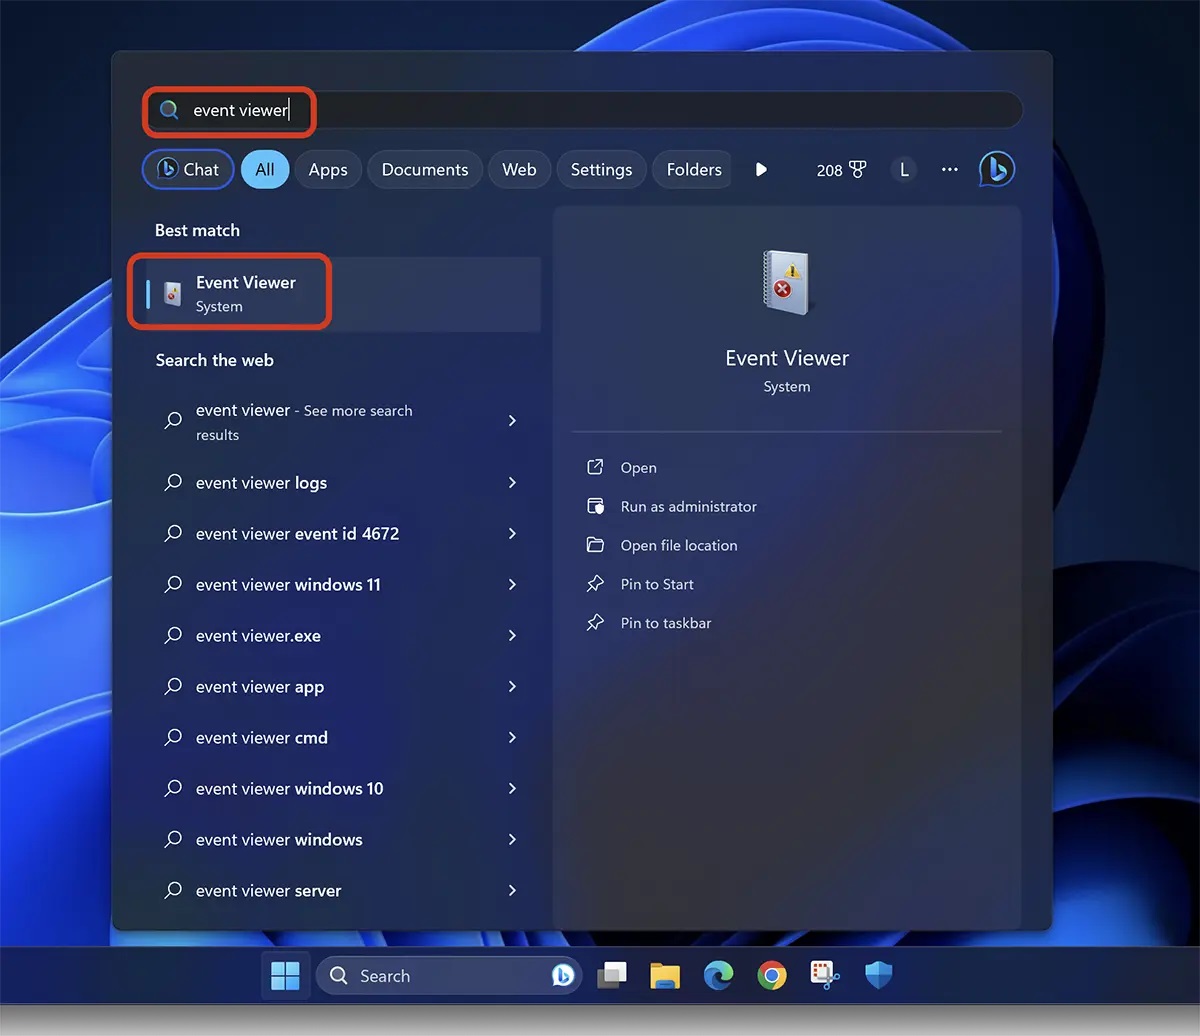Click the Run as administrator shield icon
Viewport: 1200px width, 1036px height.
pyautogui.click(x=595, y=506)
